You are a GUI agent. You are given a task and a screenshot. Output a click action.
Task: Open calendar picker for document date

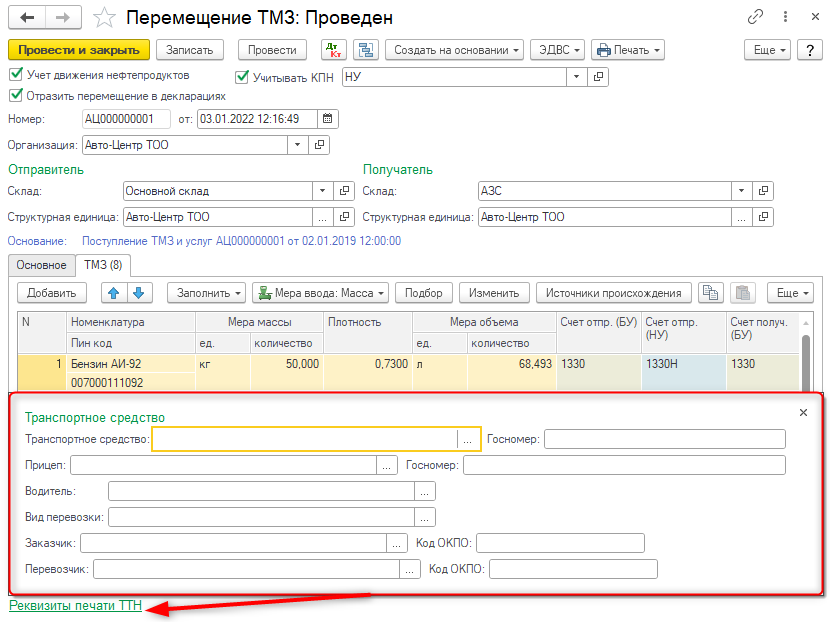click(328, 119)
